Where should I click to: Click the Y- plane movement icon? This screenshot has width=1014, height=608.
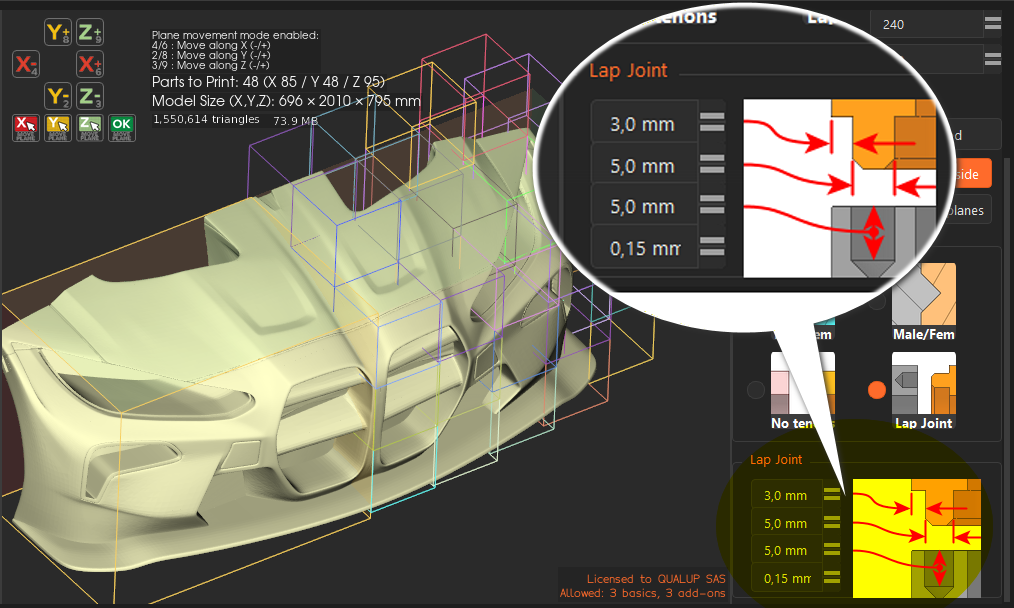[x=58, y=96]
